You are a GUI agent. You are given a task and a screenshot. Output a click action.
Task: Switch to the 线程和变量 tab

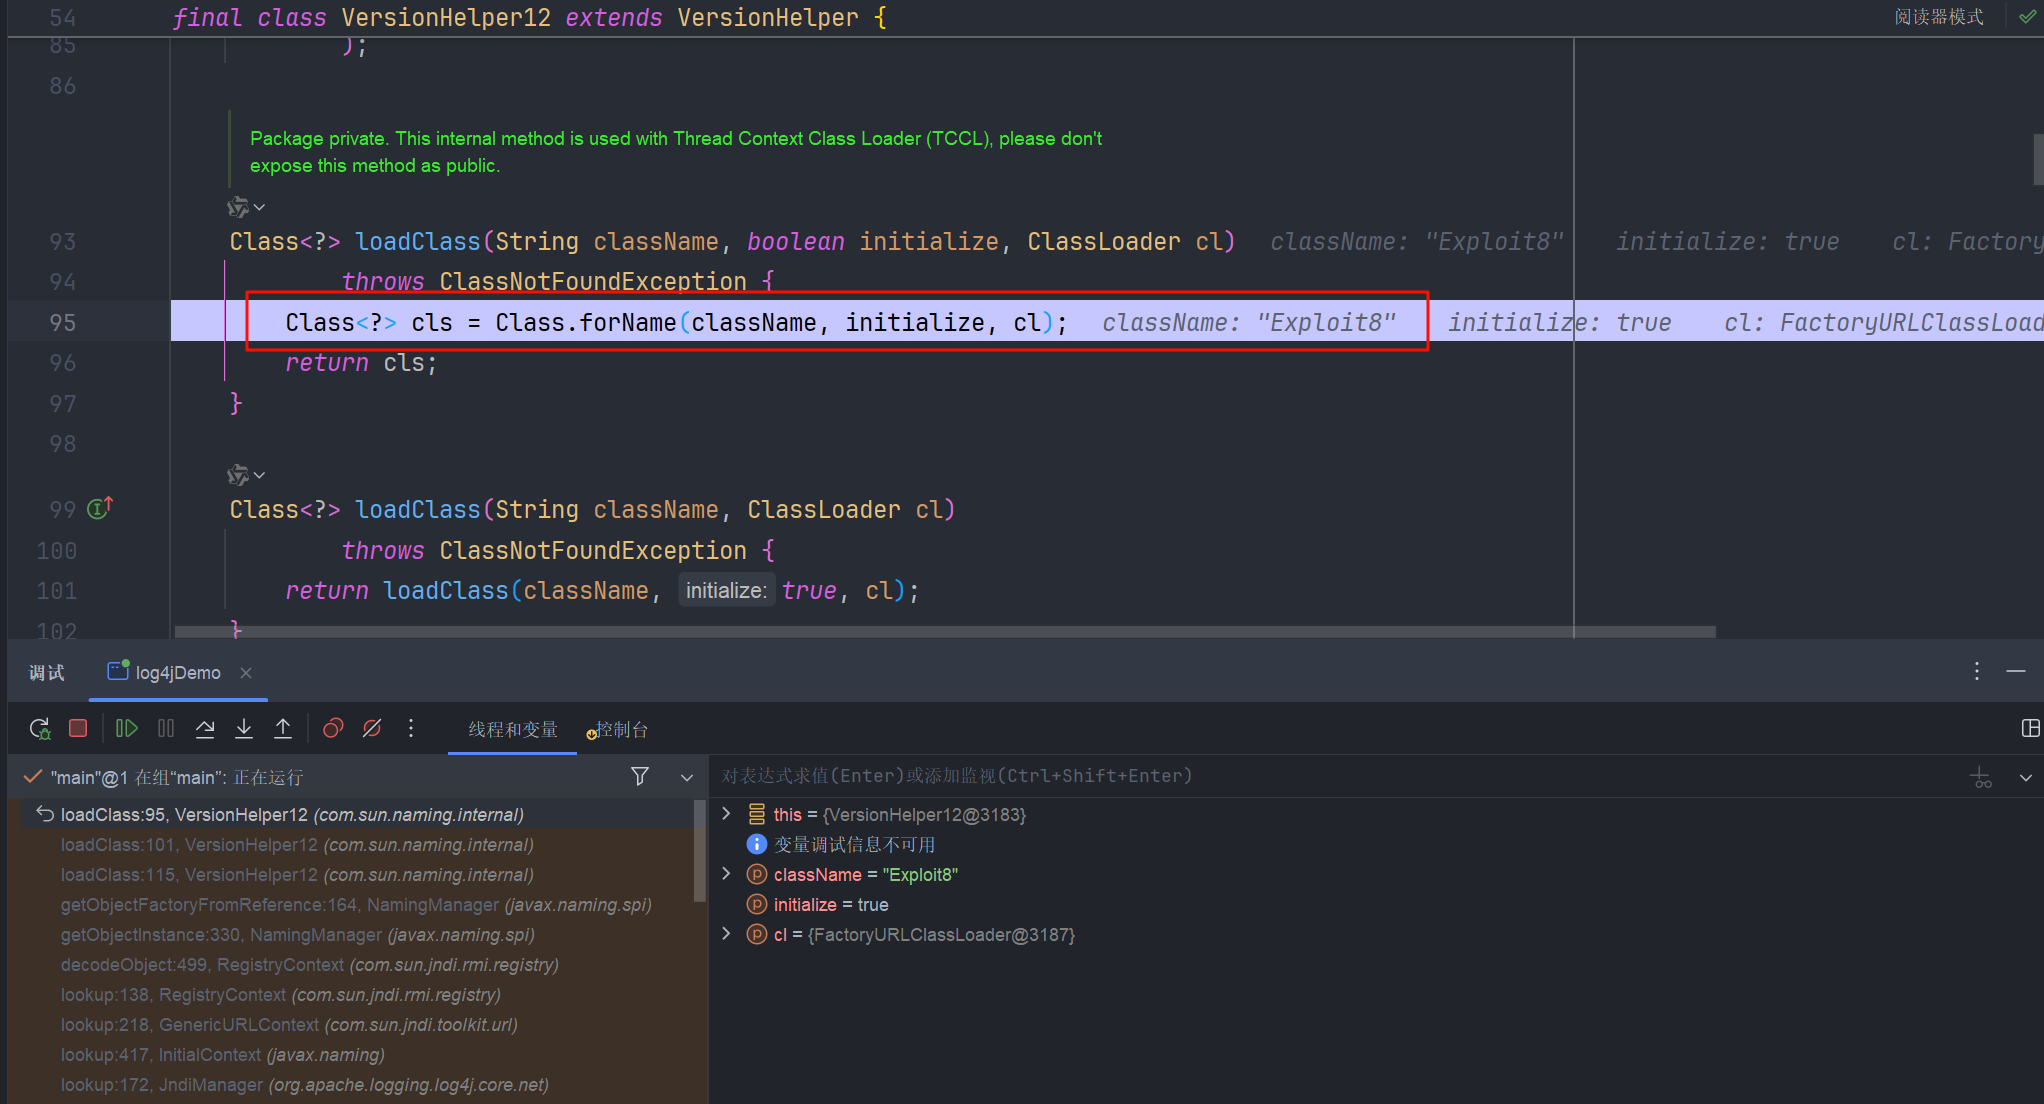click(x=512, y=729)
